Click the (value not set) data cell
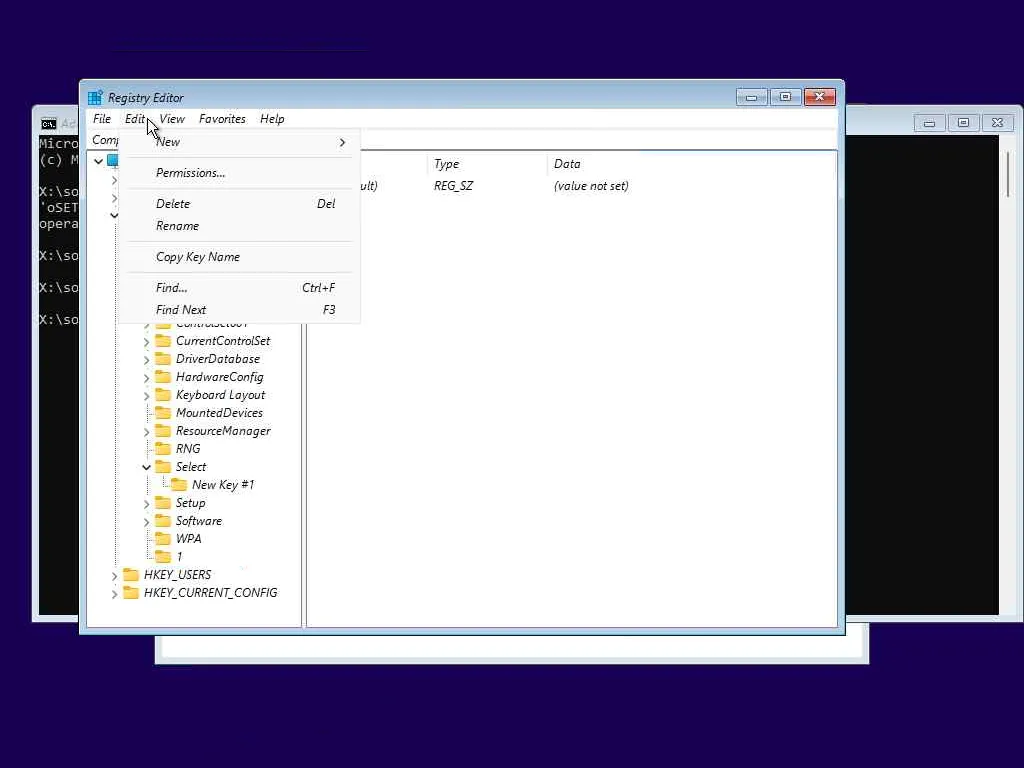 591,186
